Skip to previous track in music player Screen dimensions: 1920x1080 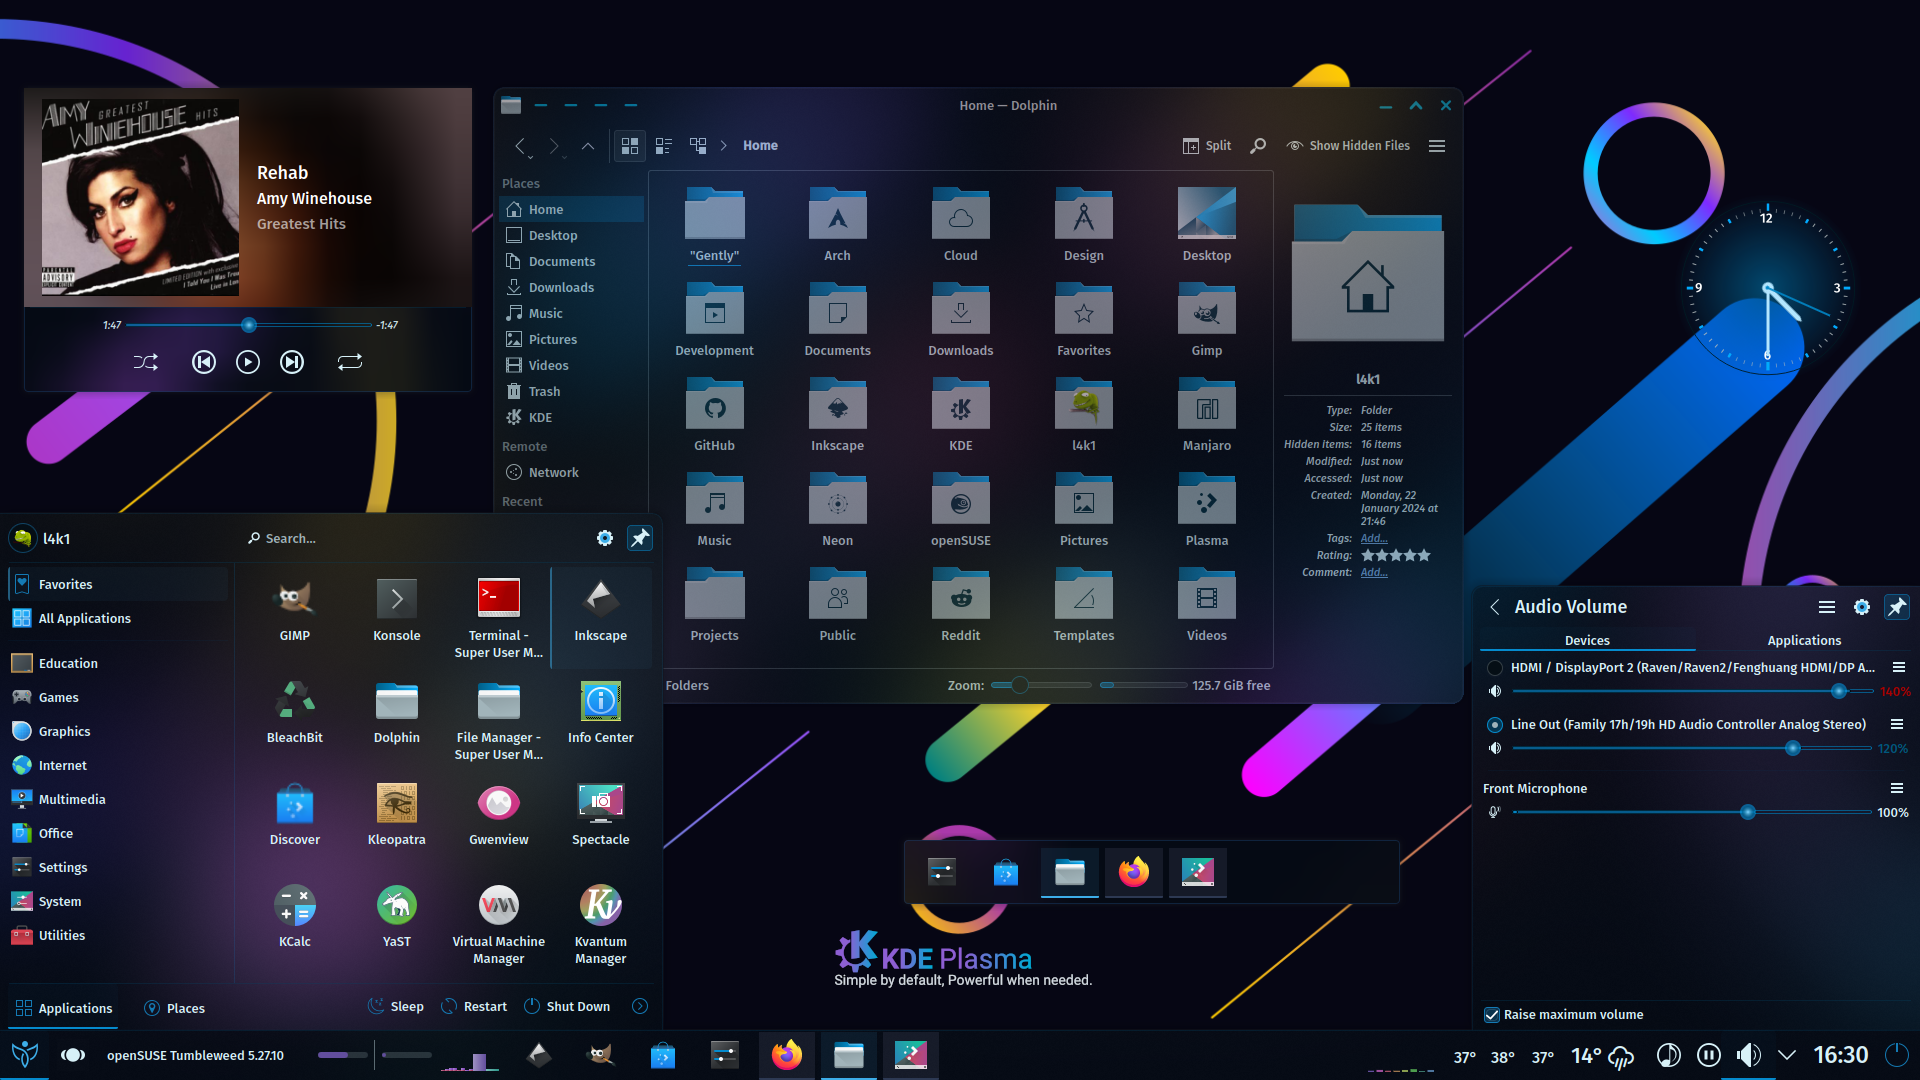coord(204,362)
